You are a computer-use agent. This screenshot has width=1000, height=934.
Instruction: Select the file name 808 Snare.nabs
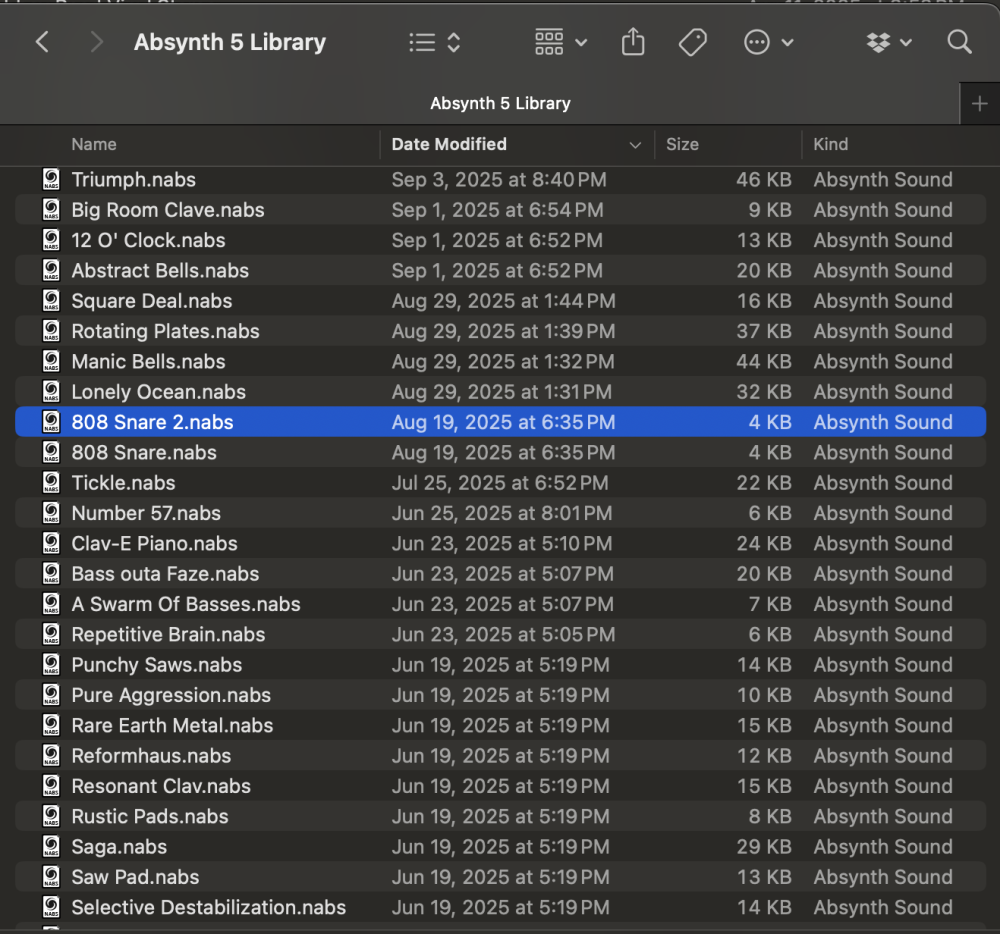(x=144, y=452)
